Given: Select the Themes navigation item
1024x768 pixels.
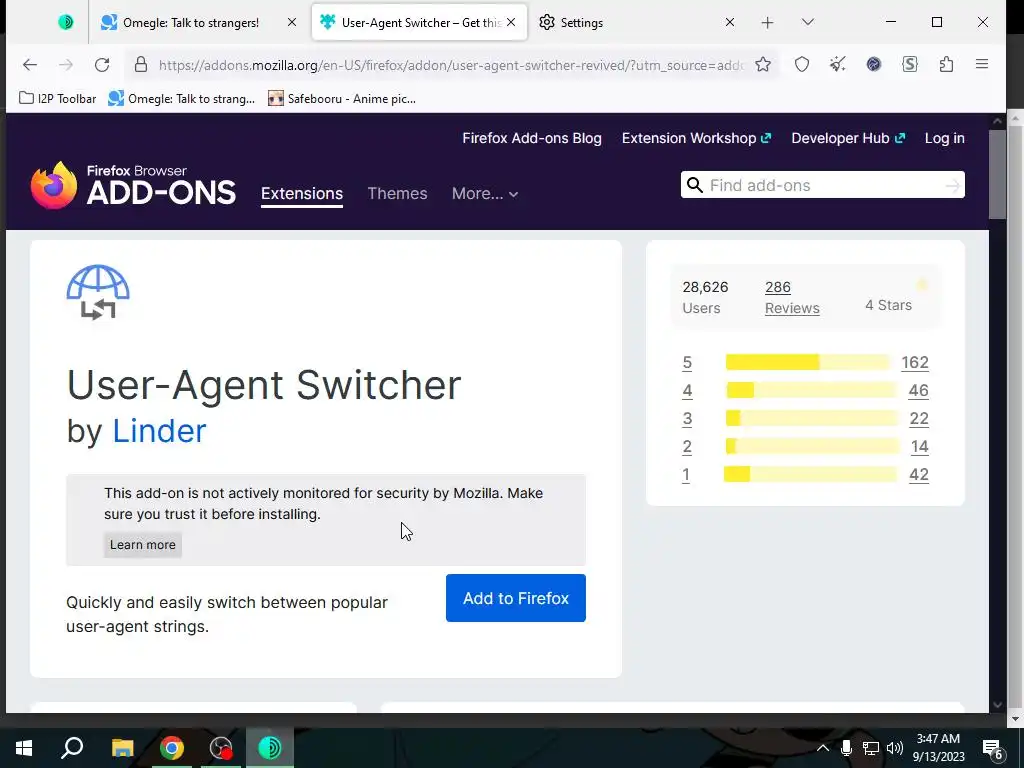Looking at the screenshot, I should [x=397, y=193].
